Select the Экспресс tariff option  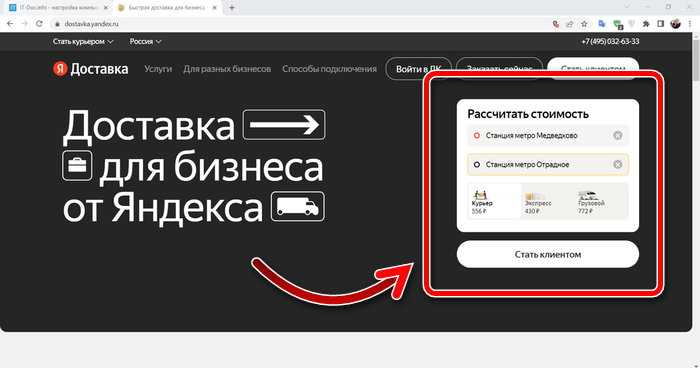tap(548, 201)
